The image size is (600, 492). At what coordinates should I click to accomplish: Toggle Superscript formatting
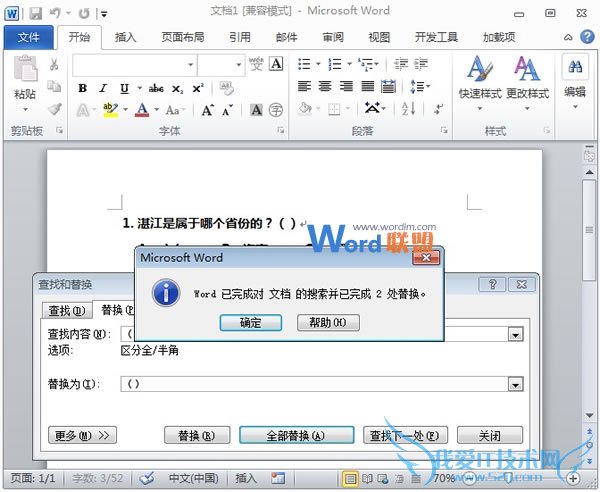(x=198, y=88)
